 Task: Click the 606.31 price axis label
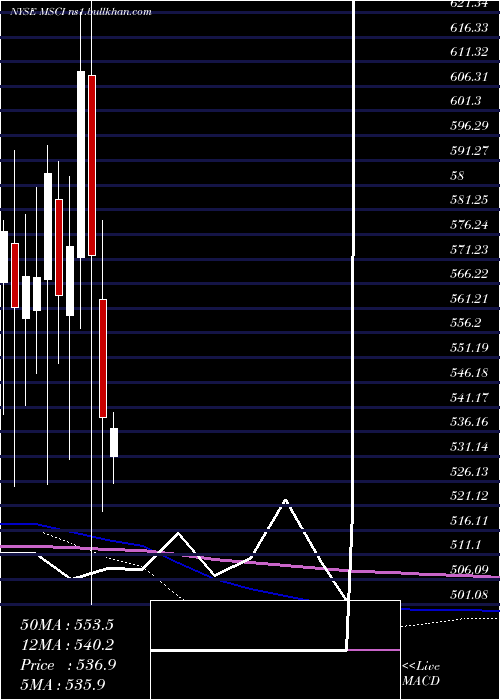coord(469,77)
